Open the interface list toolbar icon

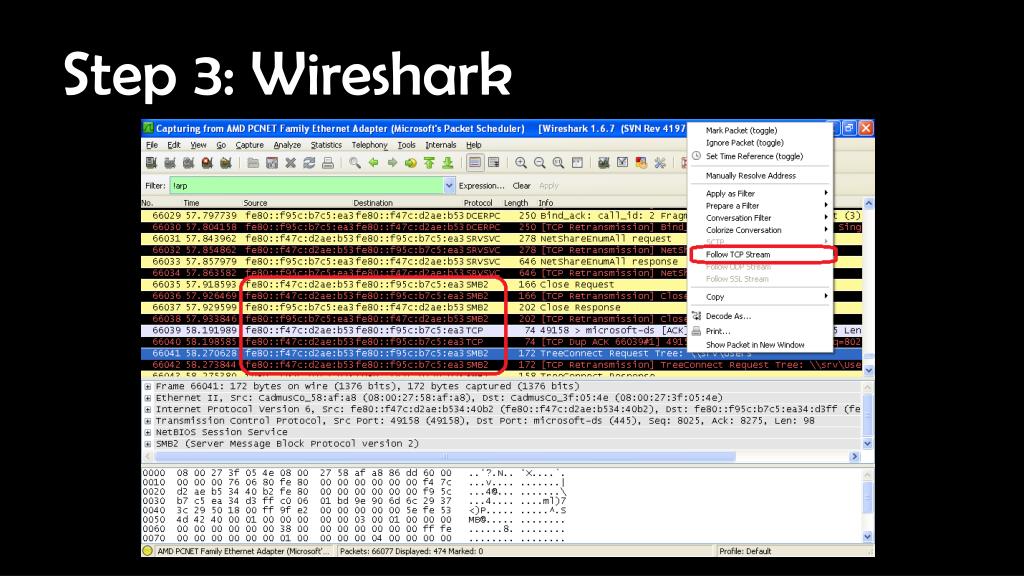pos(152,163)
